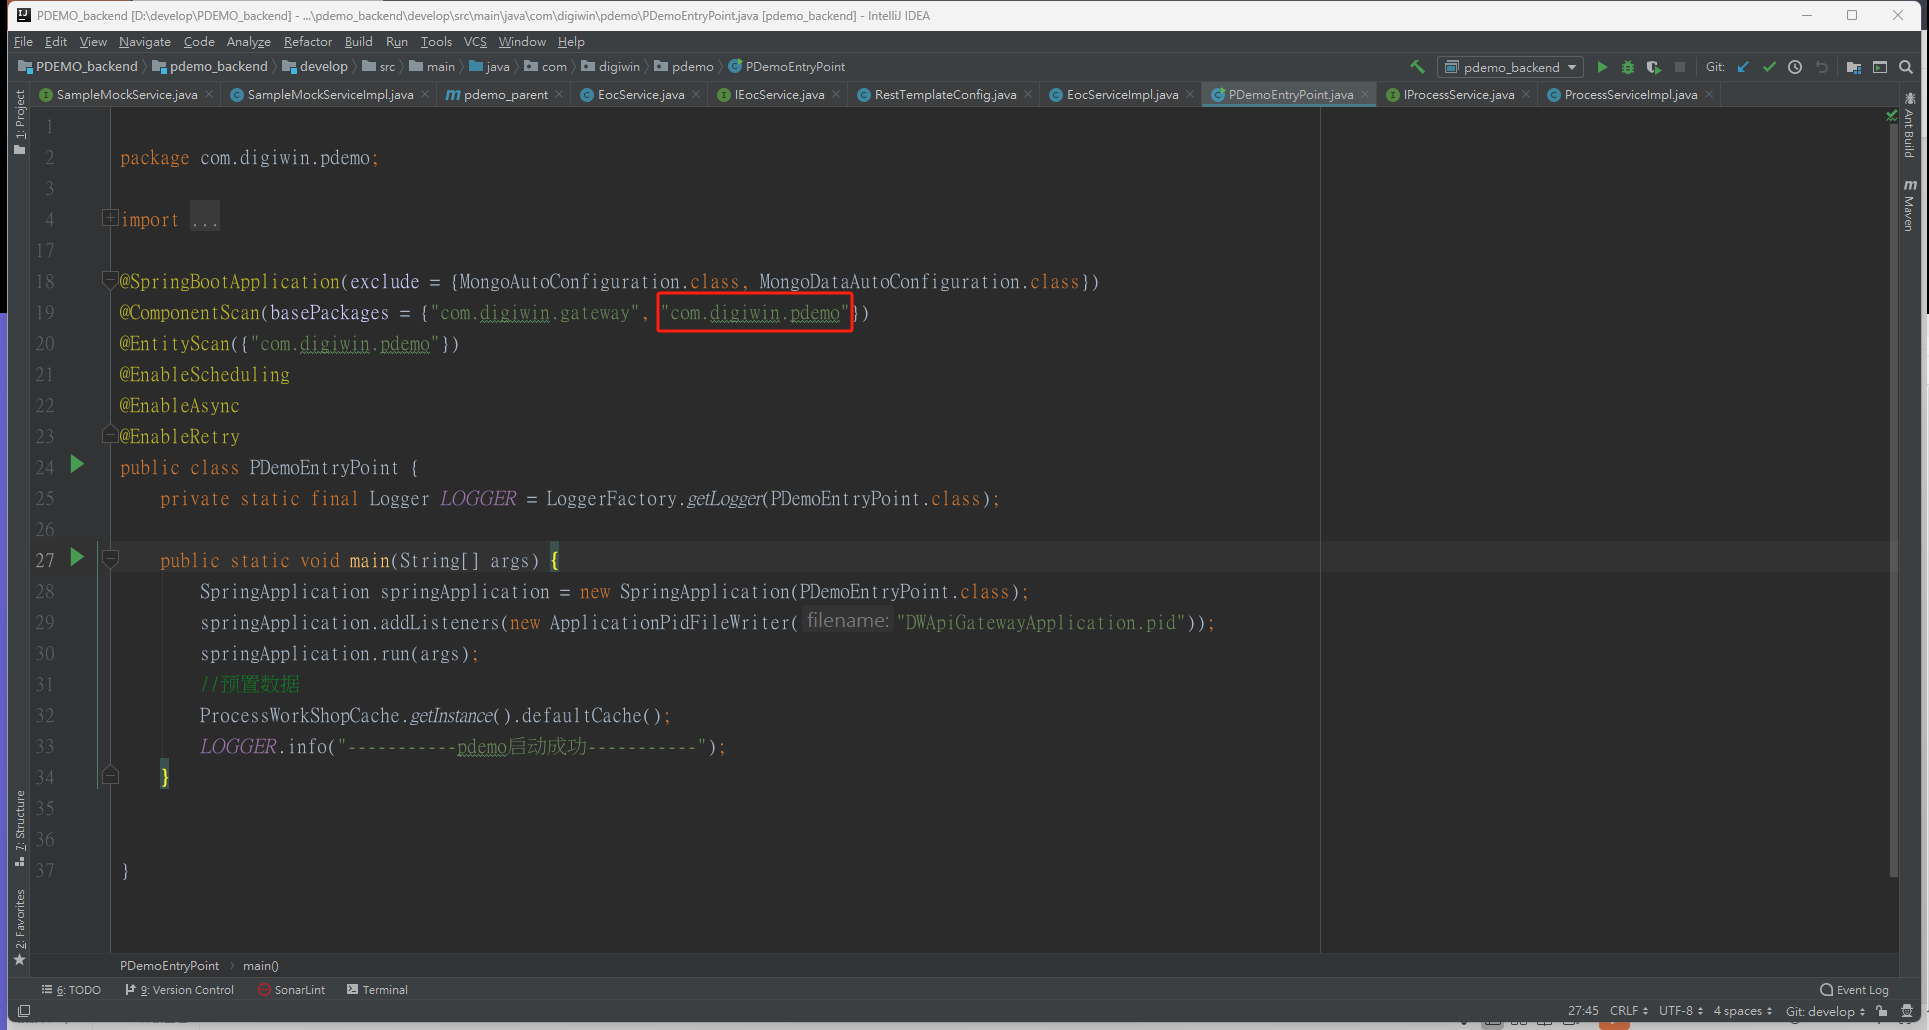Open the Version Control tool window
Screen dimensions: 1929x1030
pos(180,990)
